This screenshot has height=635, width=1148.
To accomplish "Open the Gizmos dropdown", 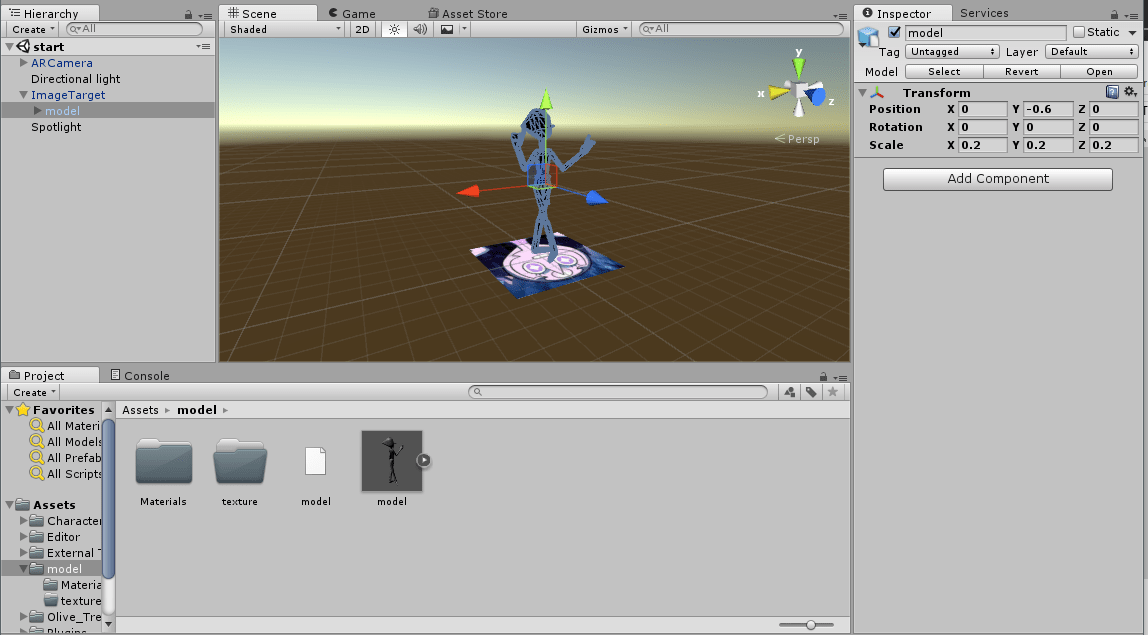I will [x=605, y=29].
